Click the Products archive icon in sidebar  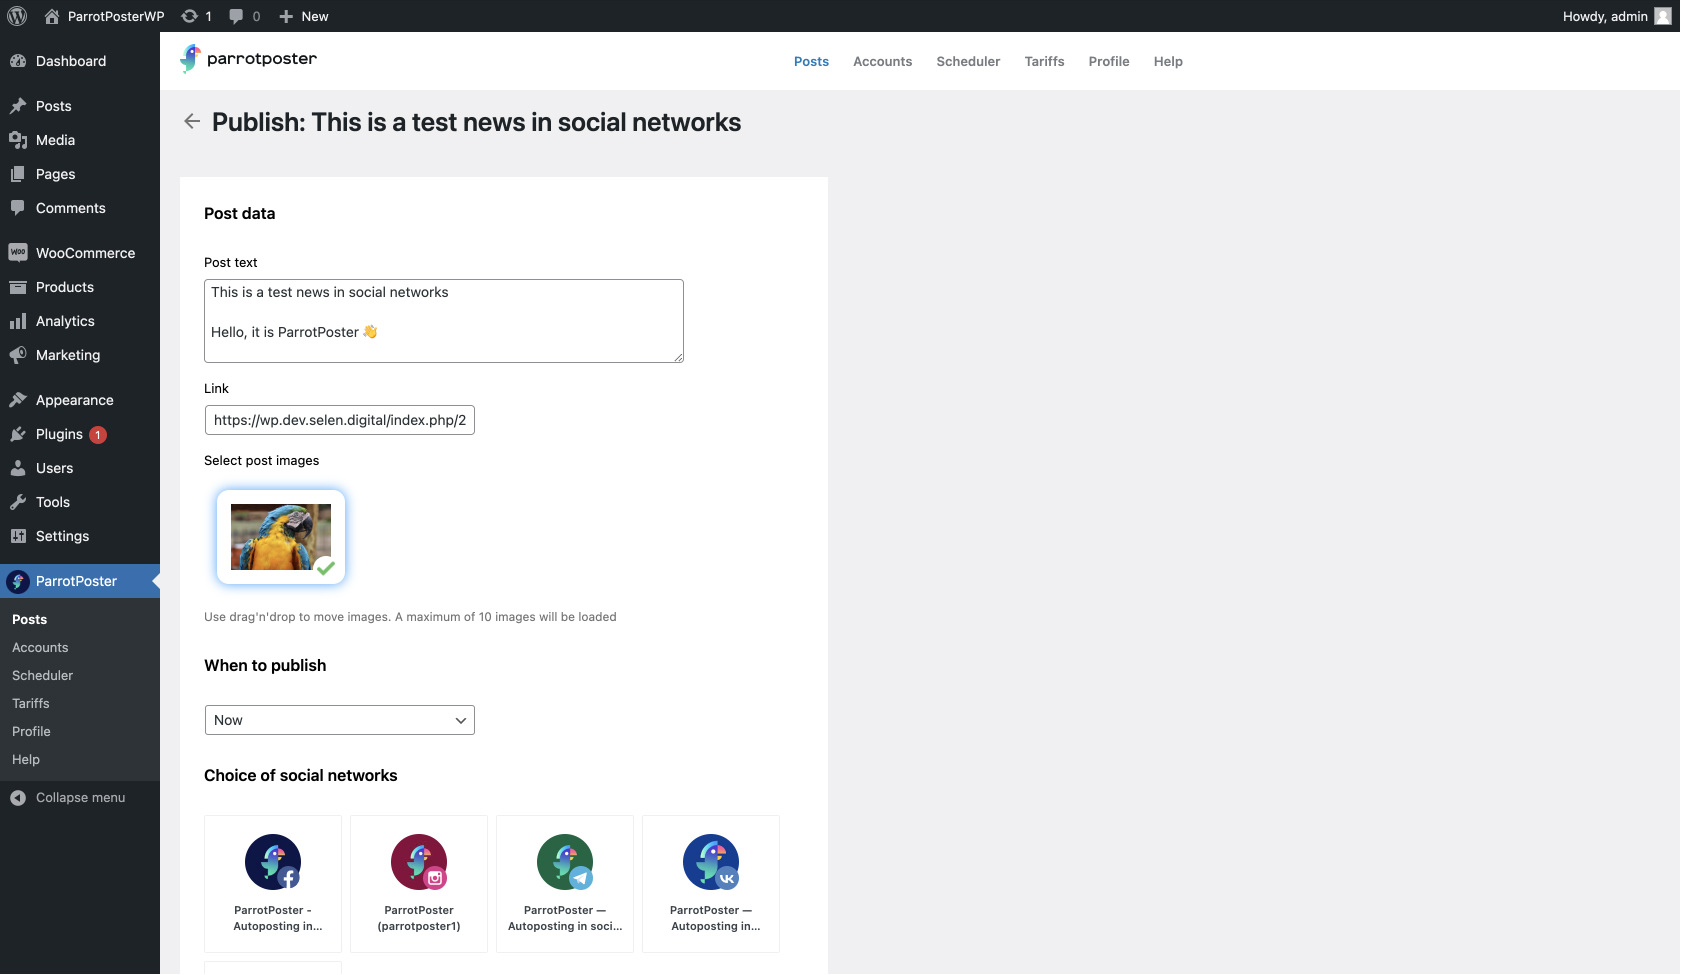pyautogui.click(x=18, y=287)
